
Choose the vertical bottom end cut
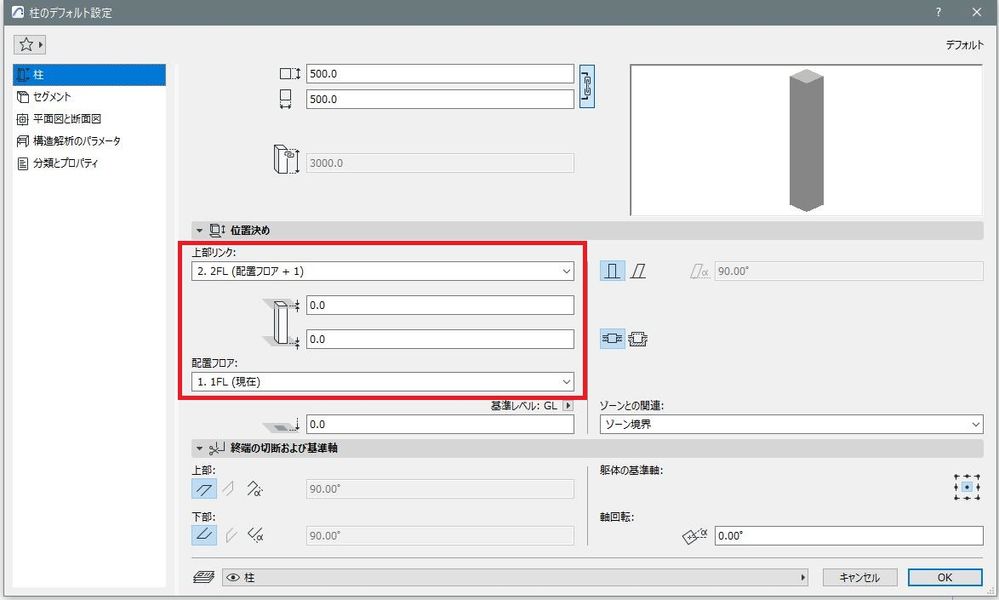click(231, 535)
